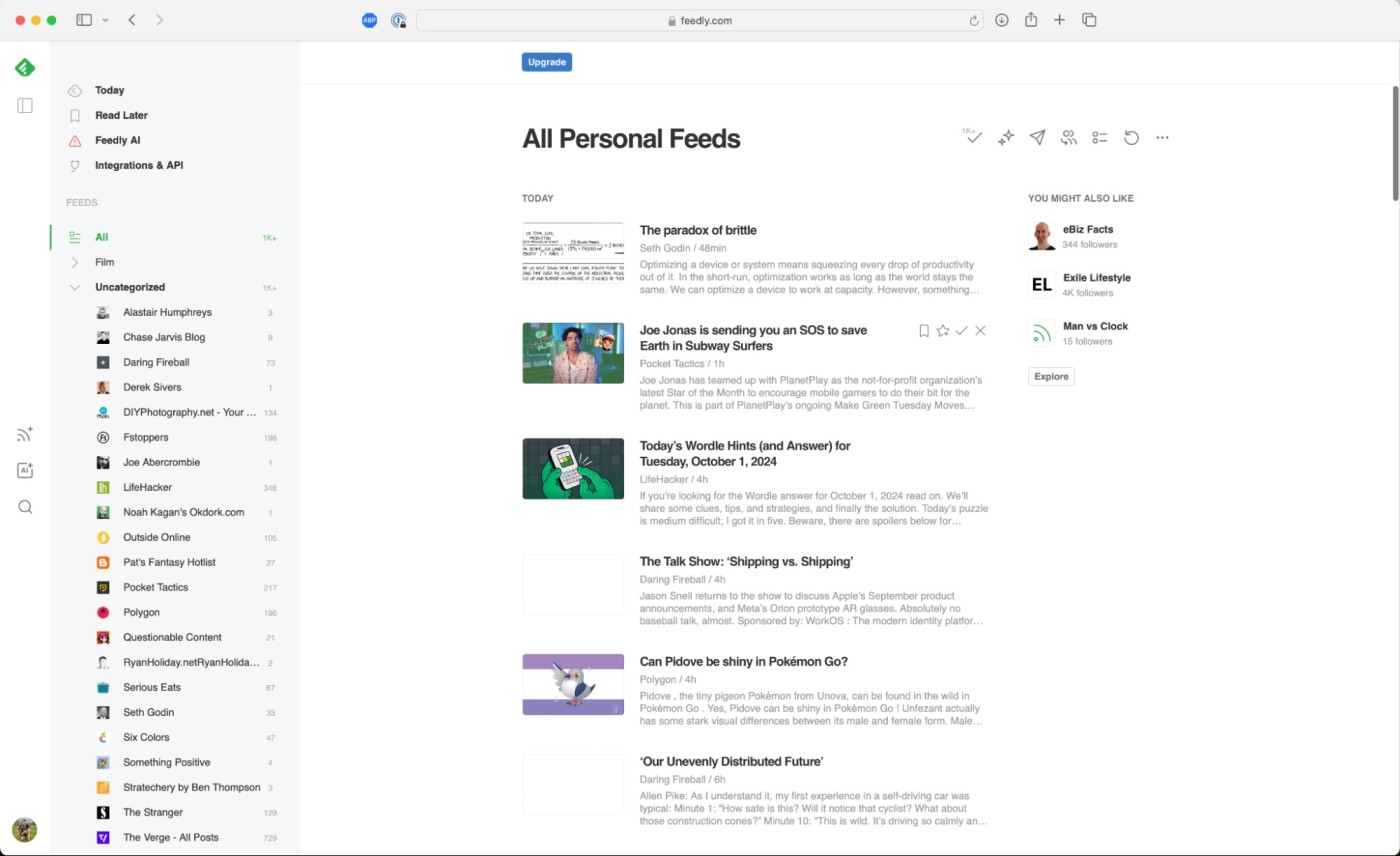This screenshot has width=1400, height=856.
Task: Follow Man vs Clock suggested feed
Action: click(1095, 326)
